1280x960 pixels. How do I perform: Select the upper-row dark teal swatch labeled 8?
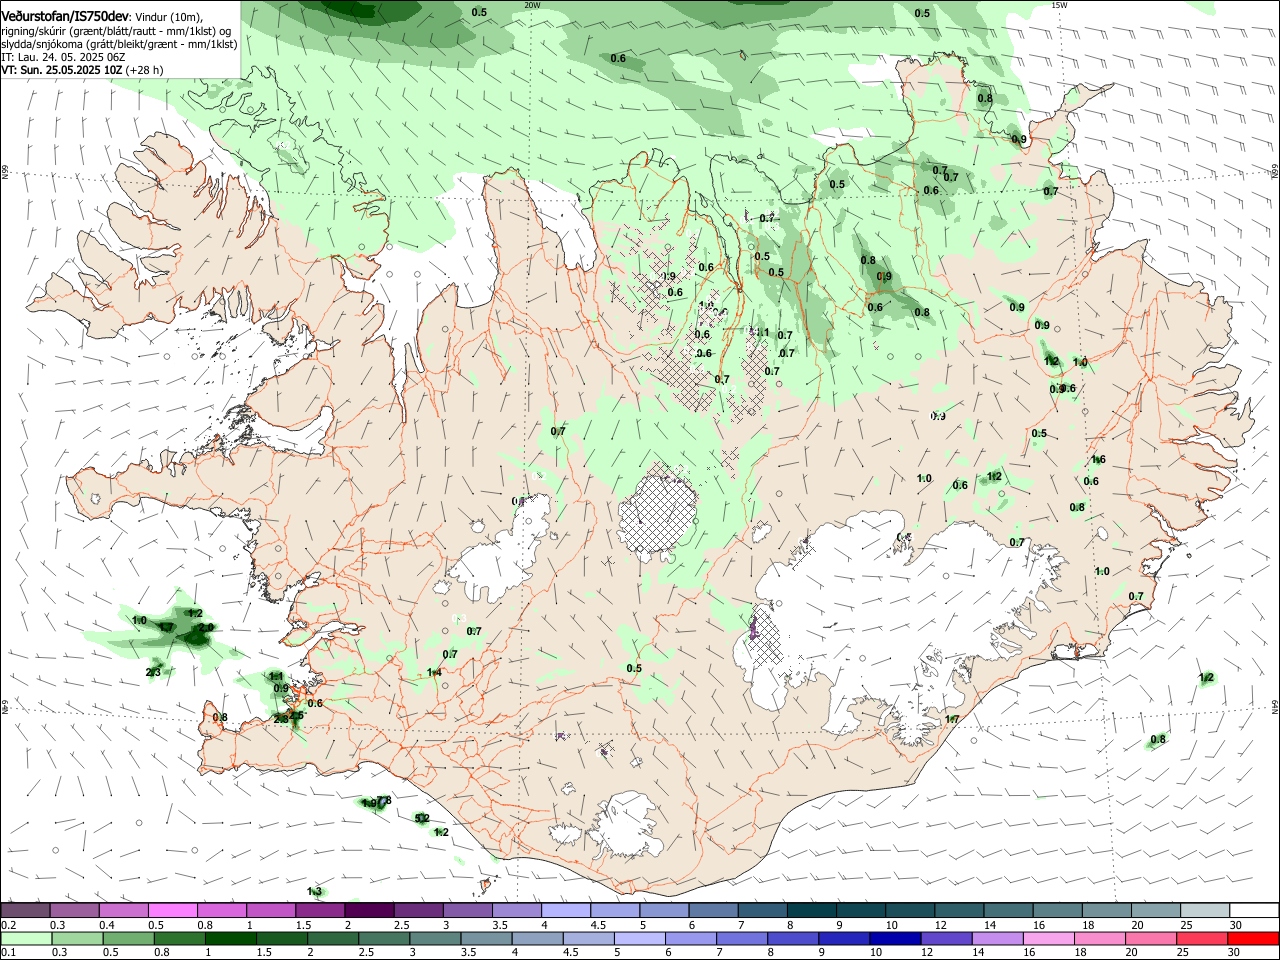811,911
